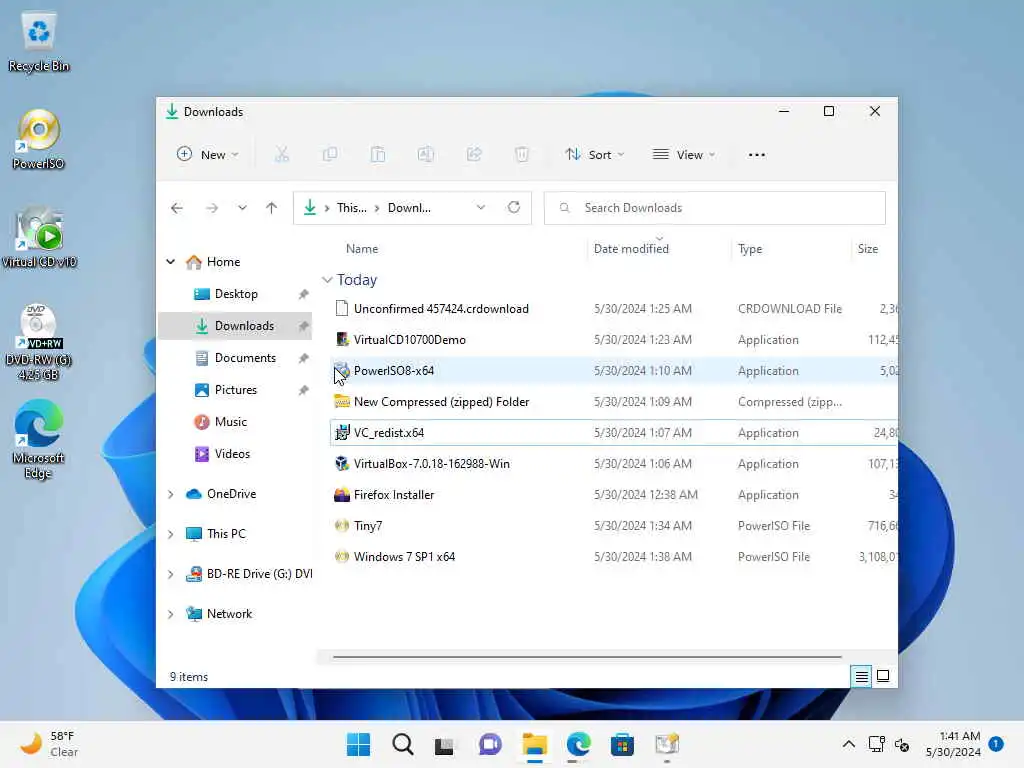The width and height of the screenshot is (1024, 768).
Task: Select VirtualCD10700Demo file
Action: click(x=613, y=340)
